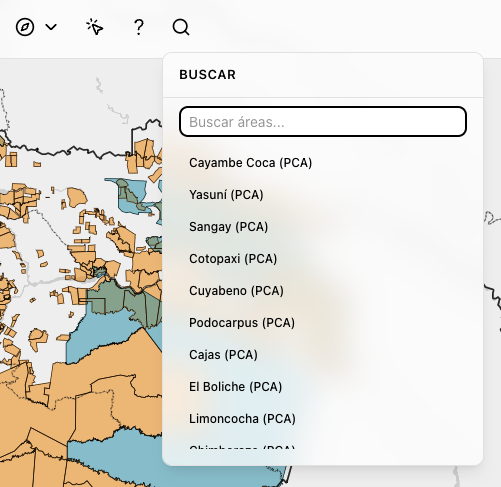
Task: Choose Yasuní (PCA) from list
Action: coord(226,195)
